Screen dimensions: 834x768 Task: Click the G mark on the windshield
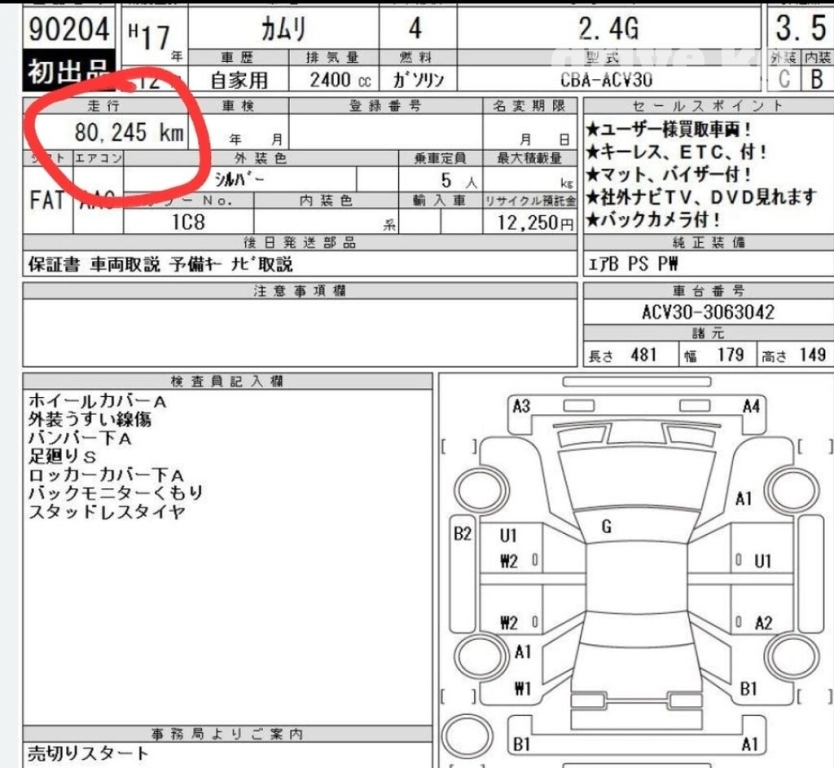(606, 527)
